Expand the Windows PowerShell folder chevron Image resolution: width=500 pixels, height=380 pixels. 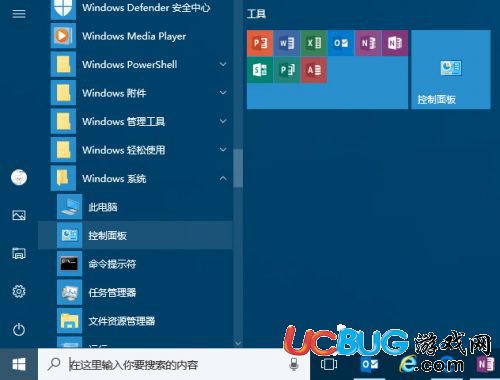[223, 64]
